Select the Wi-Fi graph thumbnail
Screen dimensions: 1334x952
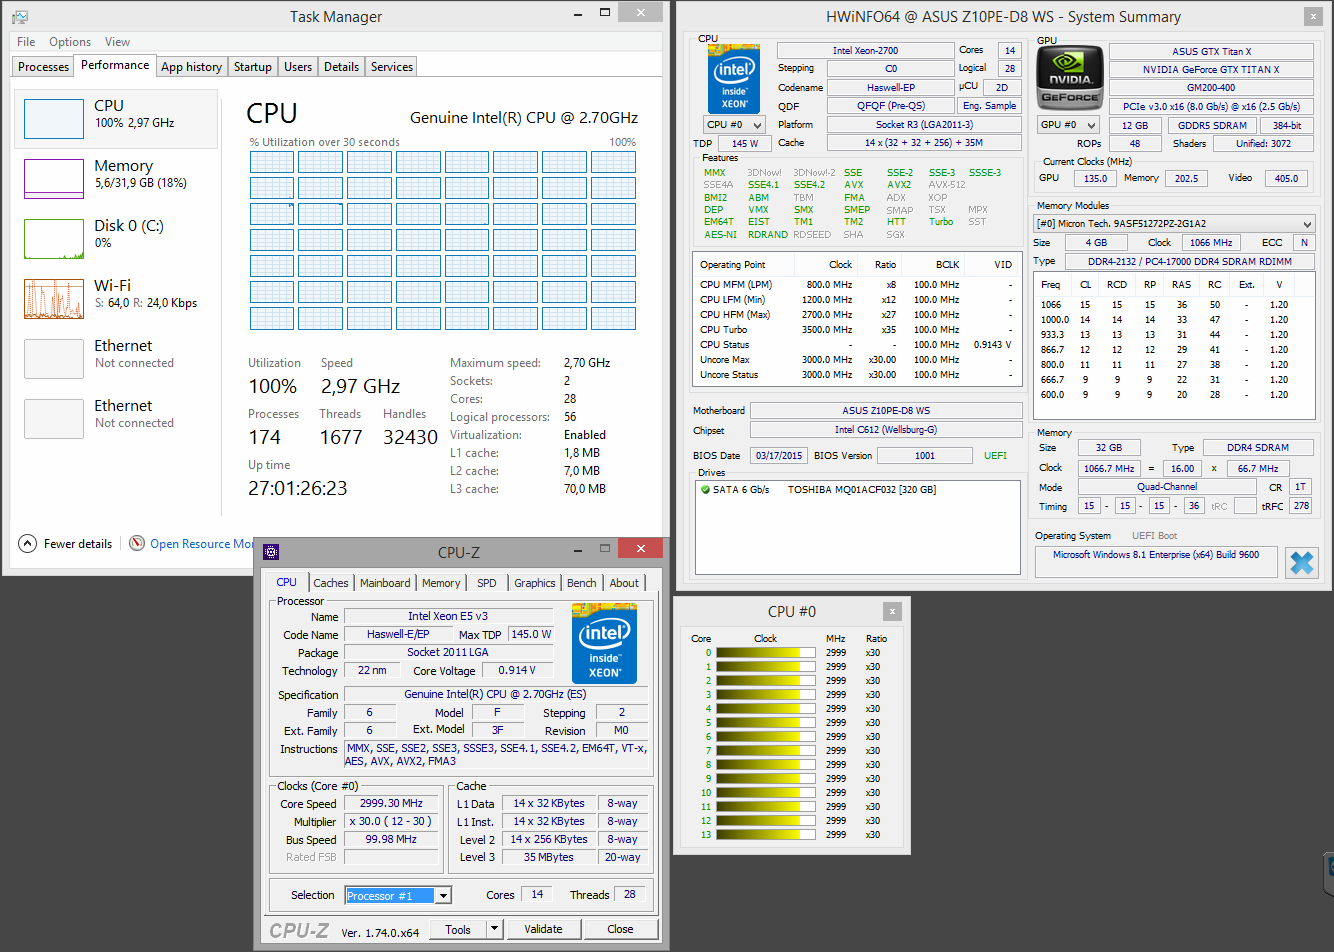click(54, 299)
